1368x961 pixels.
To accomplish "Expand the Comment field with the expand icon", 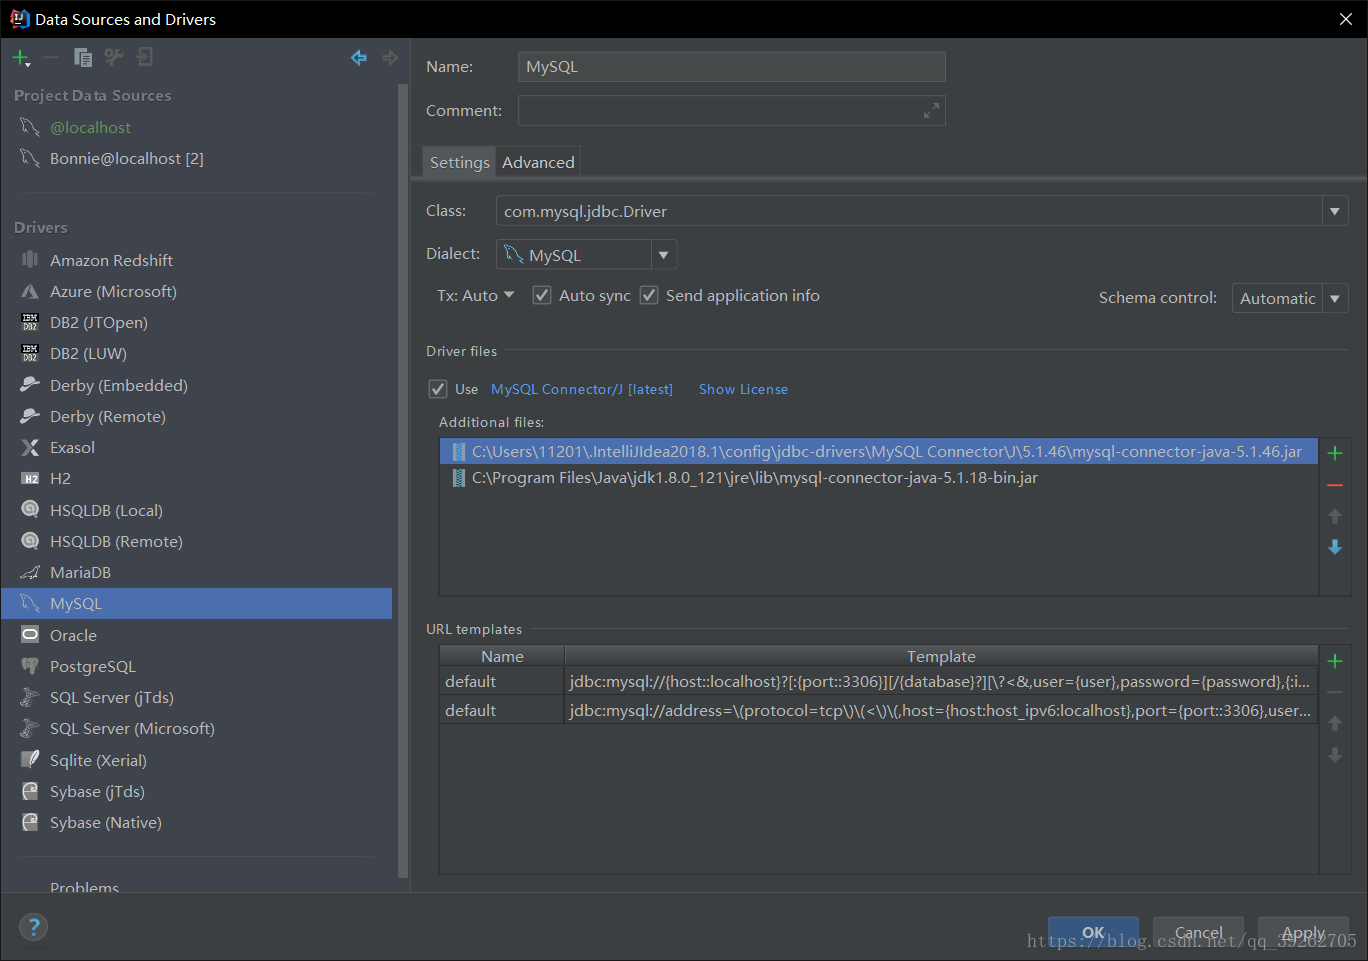I will [931, 111].
